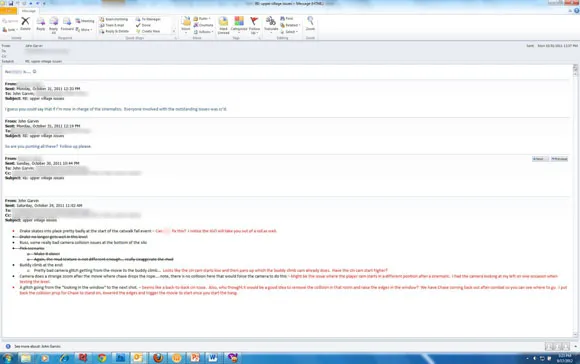580x364 pixels.
Task: Apply the To Manager quick step
Action: (x=148, y=19)
